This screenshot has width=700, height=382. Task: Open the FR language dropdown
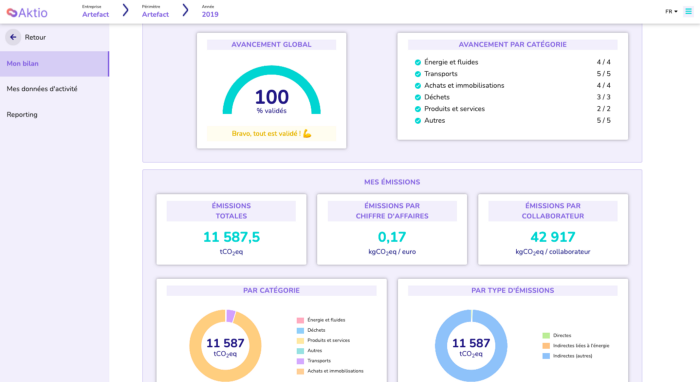[671, 12]
